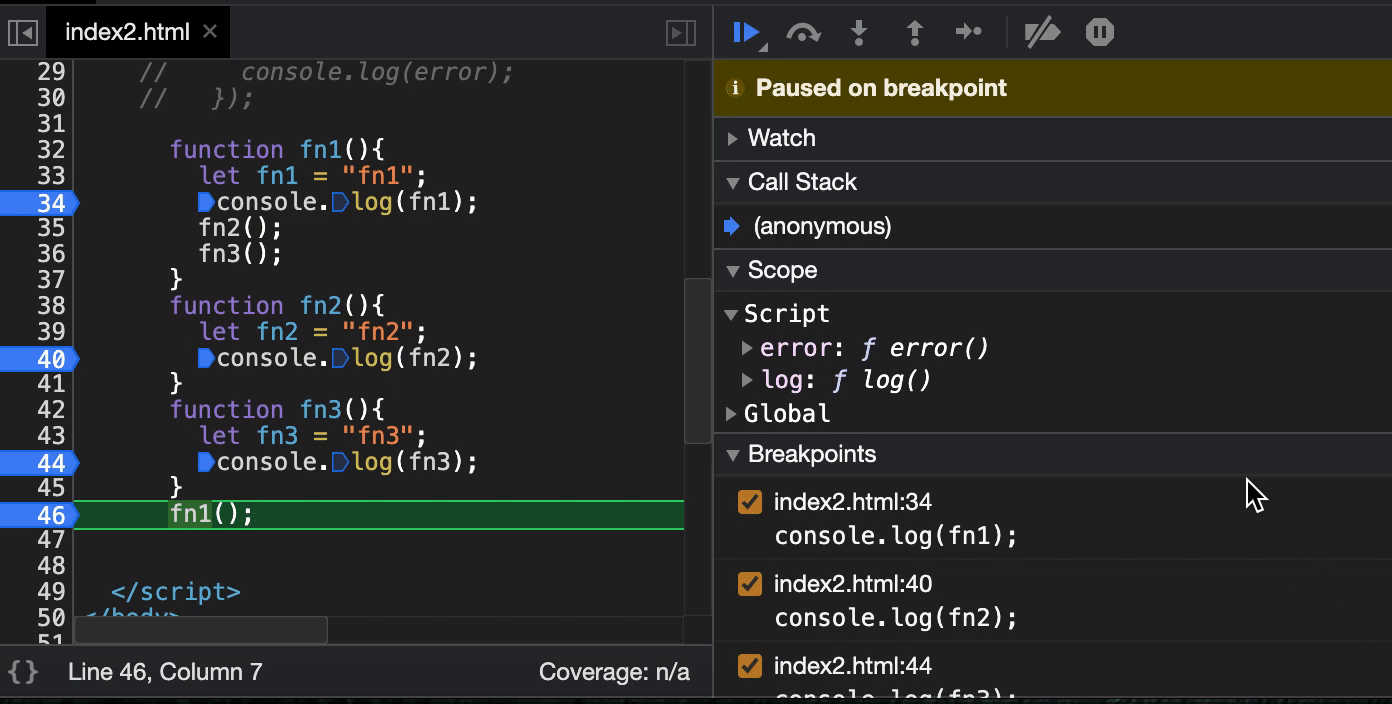The width and height of the screenshot is (1392, 704).
Task: Click the Step into next function call icon
Action: pyautogui.click(x=858, y=32)
